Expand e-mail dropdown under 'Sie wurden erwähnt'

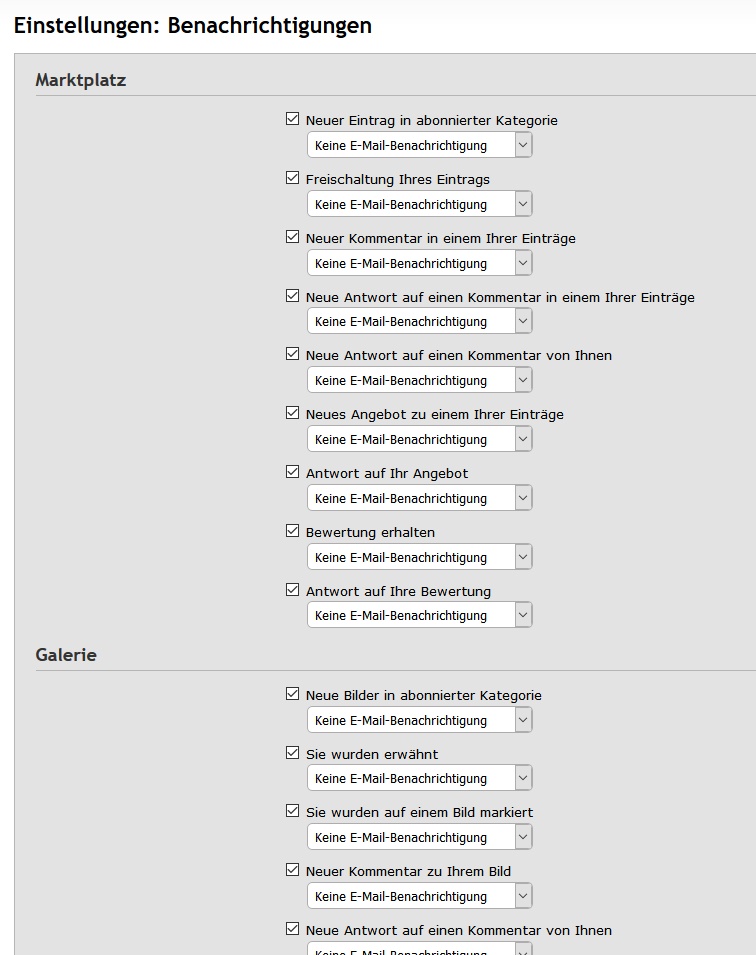pyautogui.click(x=419, y=778)
